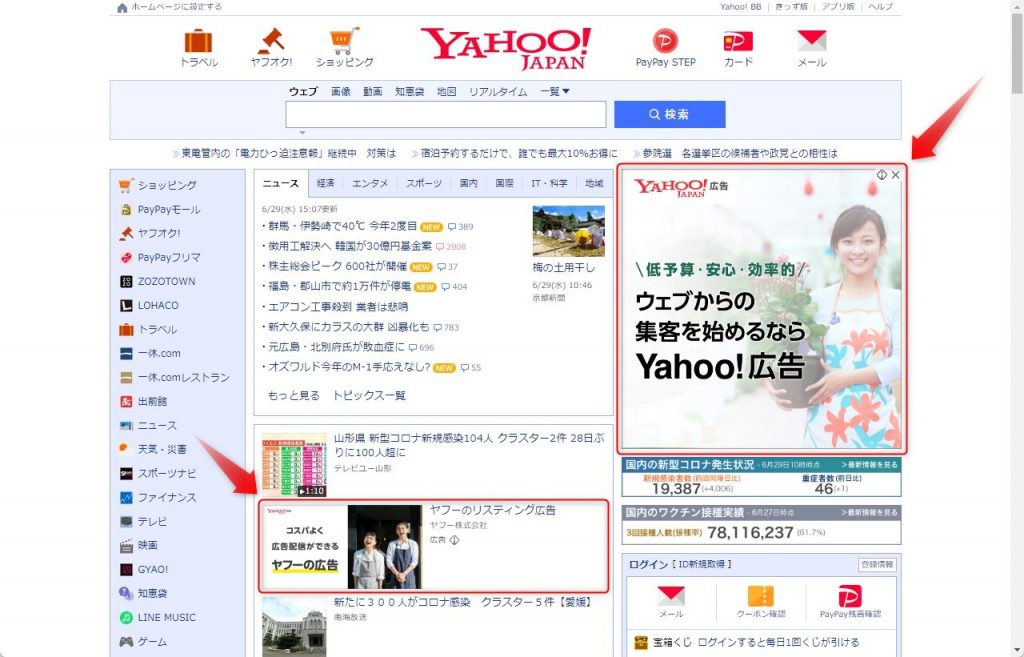1024x657 pixels.
Task: Click the 宝箱くじ treasure box icon
Action: [641, 643]
